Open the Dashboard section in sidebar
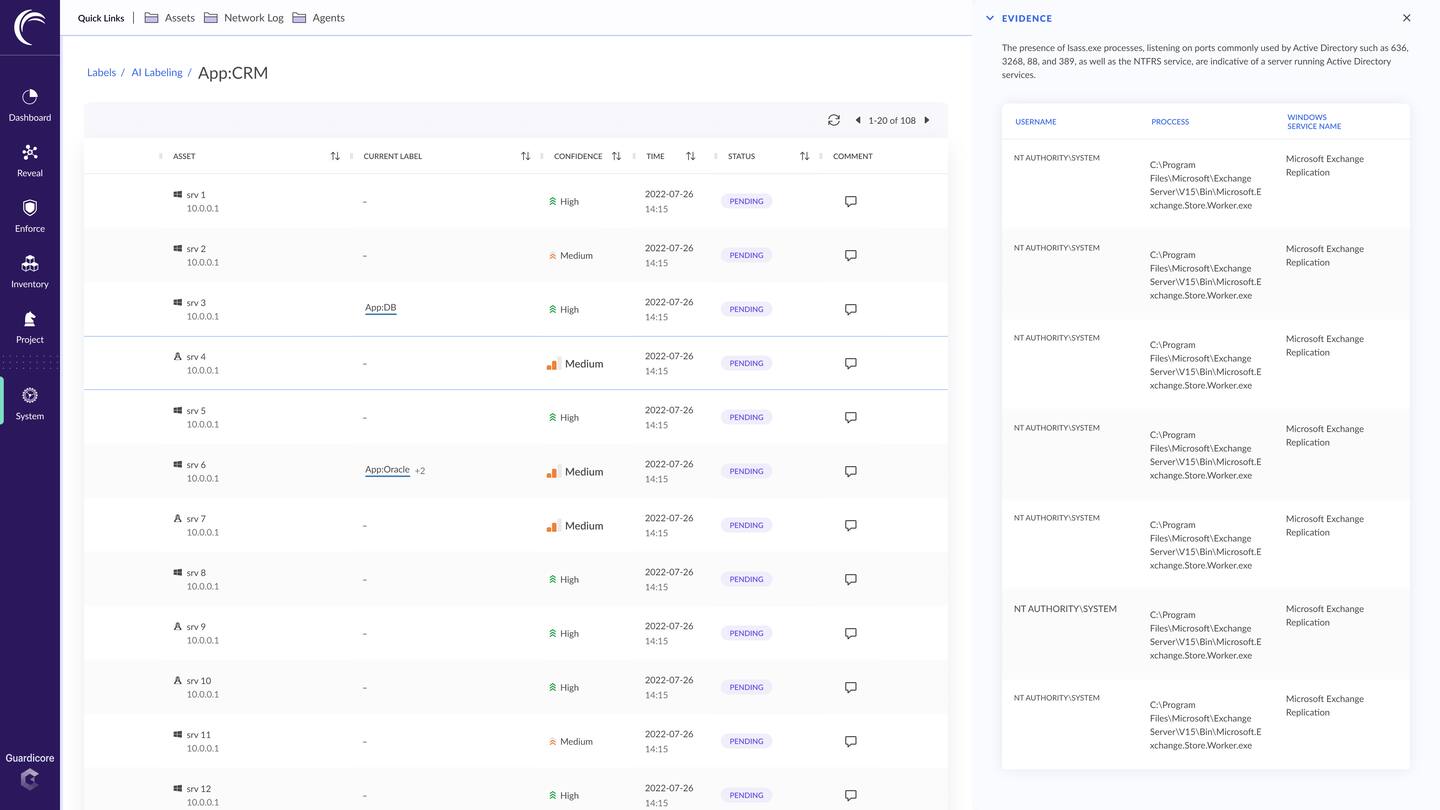This screenshot has width=1440, height=810. point(30,105)
